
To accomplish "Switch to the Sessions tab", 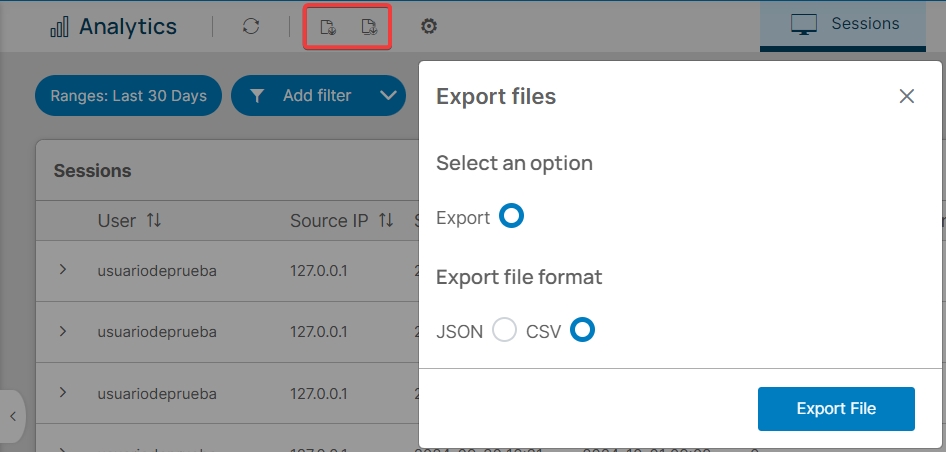I will click(844, 25).
